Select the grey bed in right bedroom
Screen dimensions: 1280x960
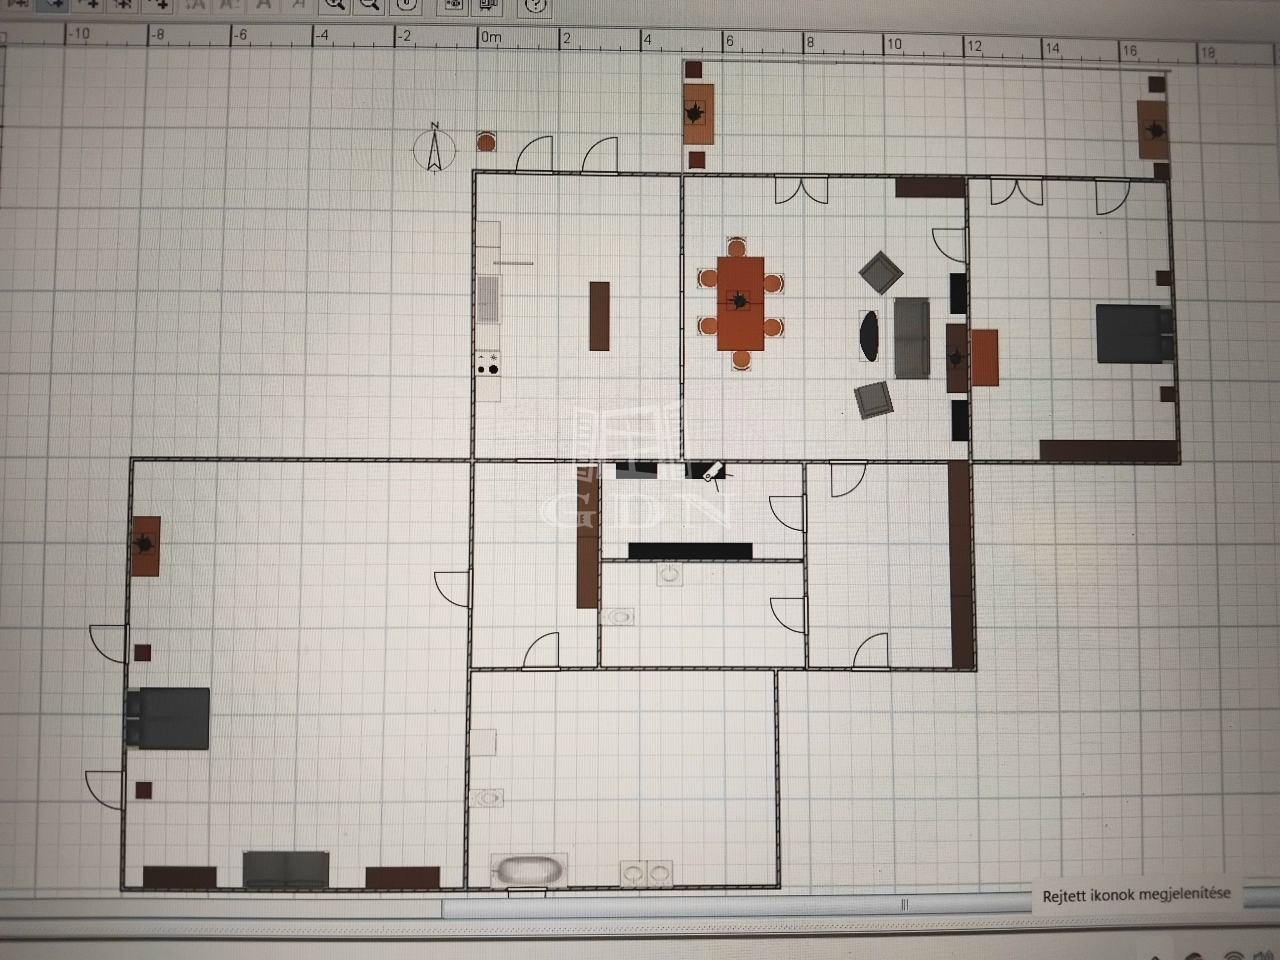(1133, 334)
